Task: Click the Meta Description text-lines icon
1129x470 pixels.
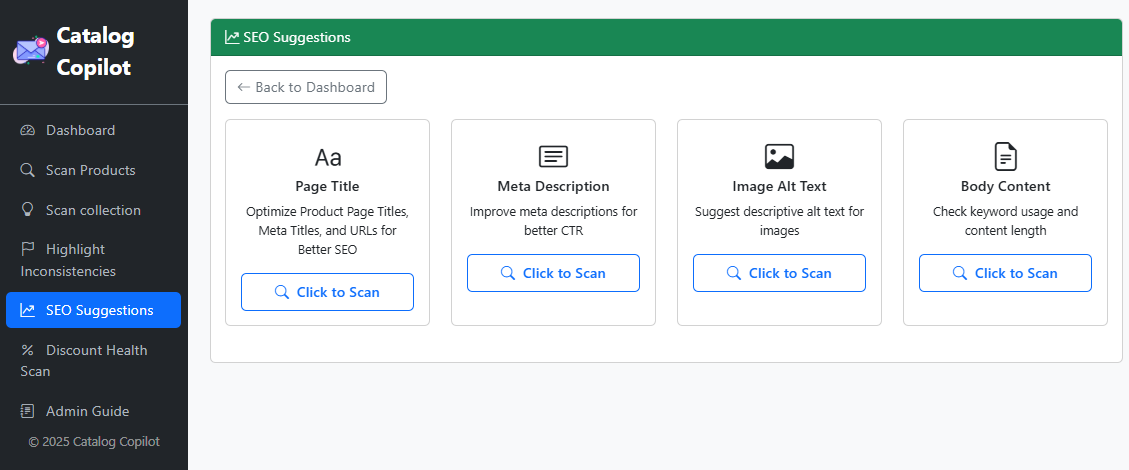Action: coord(553,157)
